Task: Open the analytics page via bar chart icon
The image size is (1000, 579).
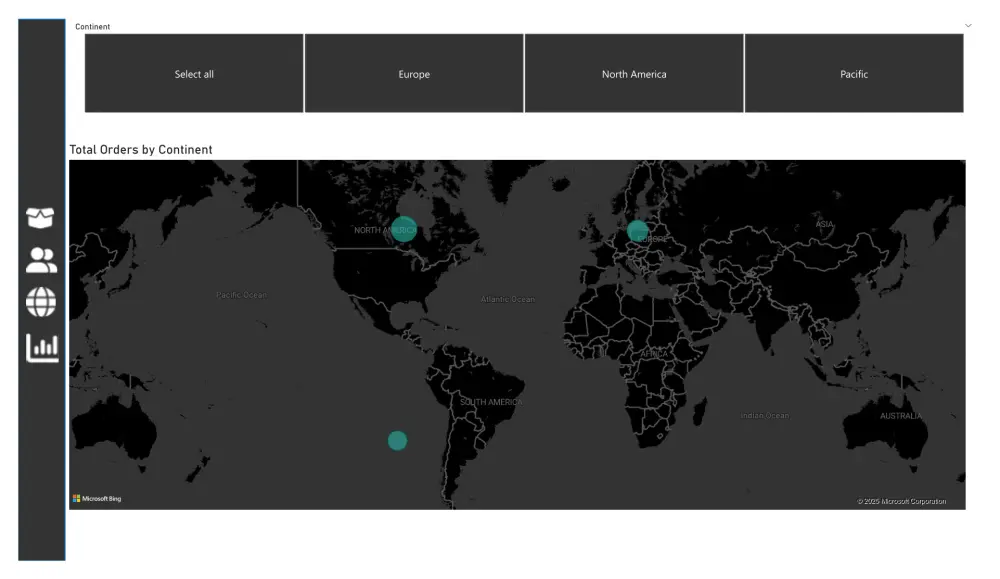Action: 41,347
